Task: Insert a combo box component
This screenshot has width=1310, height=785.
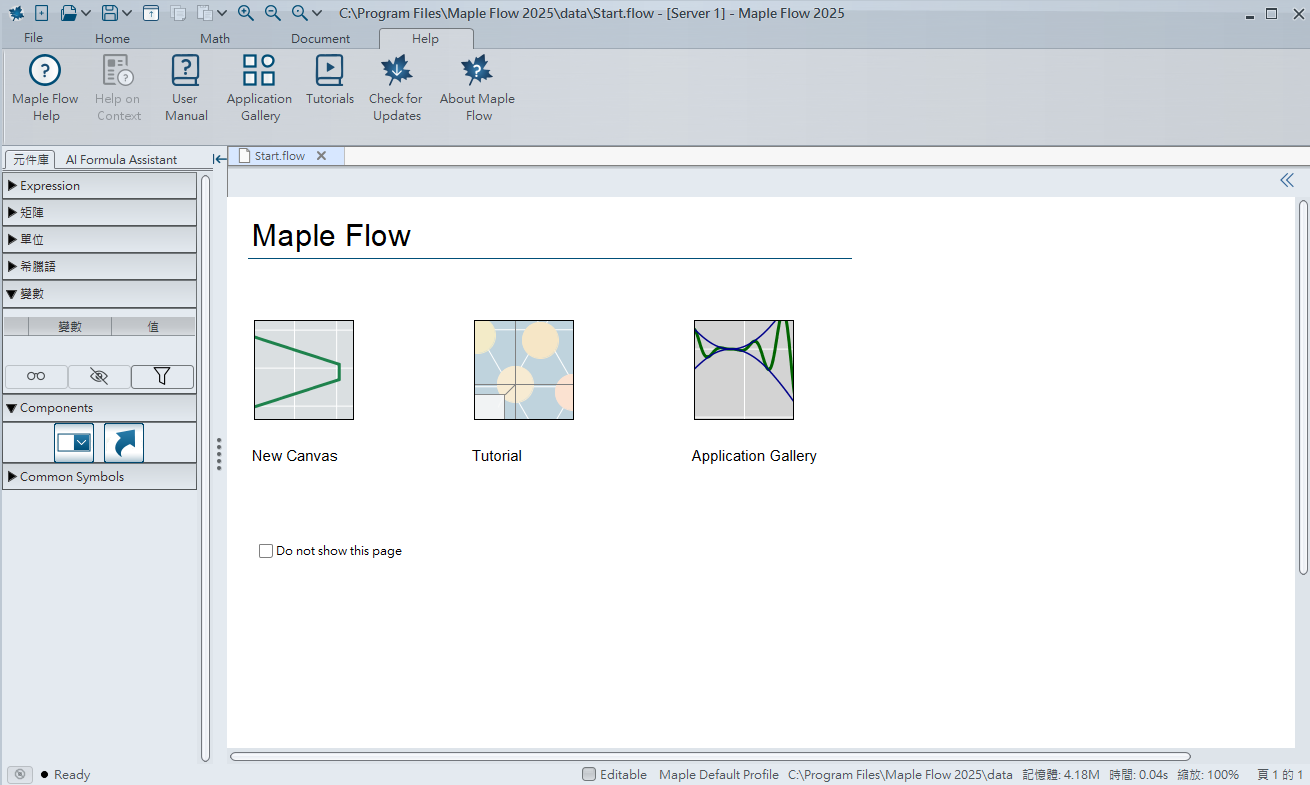Action: click(x=74, y=442)
